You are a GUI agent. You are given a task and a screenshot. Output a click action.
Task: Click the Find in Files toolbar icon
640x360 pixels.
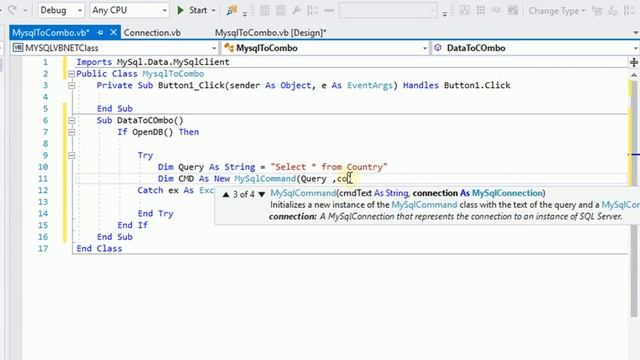coord(232,11)
